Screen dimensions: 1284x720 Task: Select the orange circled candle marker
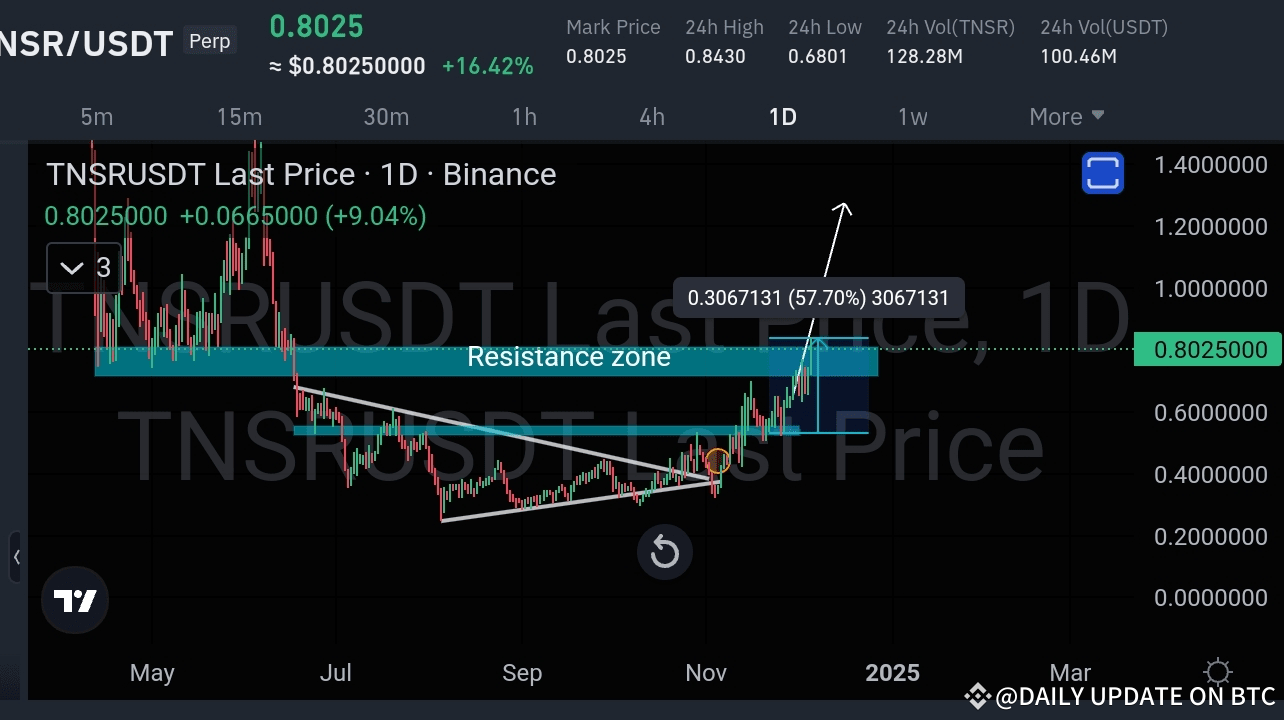(x=718, y=461)
